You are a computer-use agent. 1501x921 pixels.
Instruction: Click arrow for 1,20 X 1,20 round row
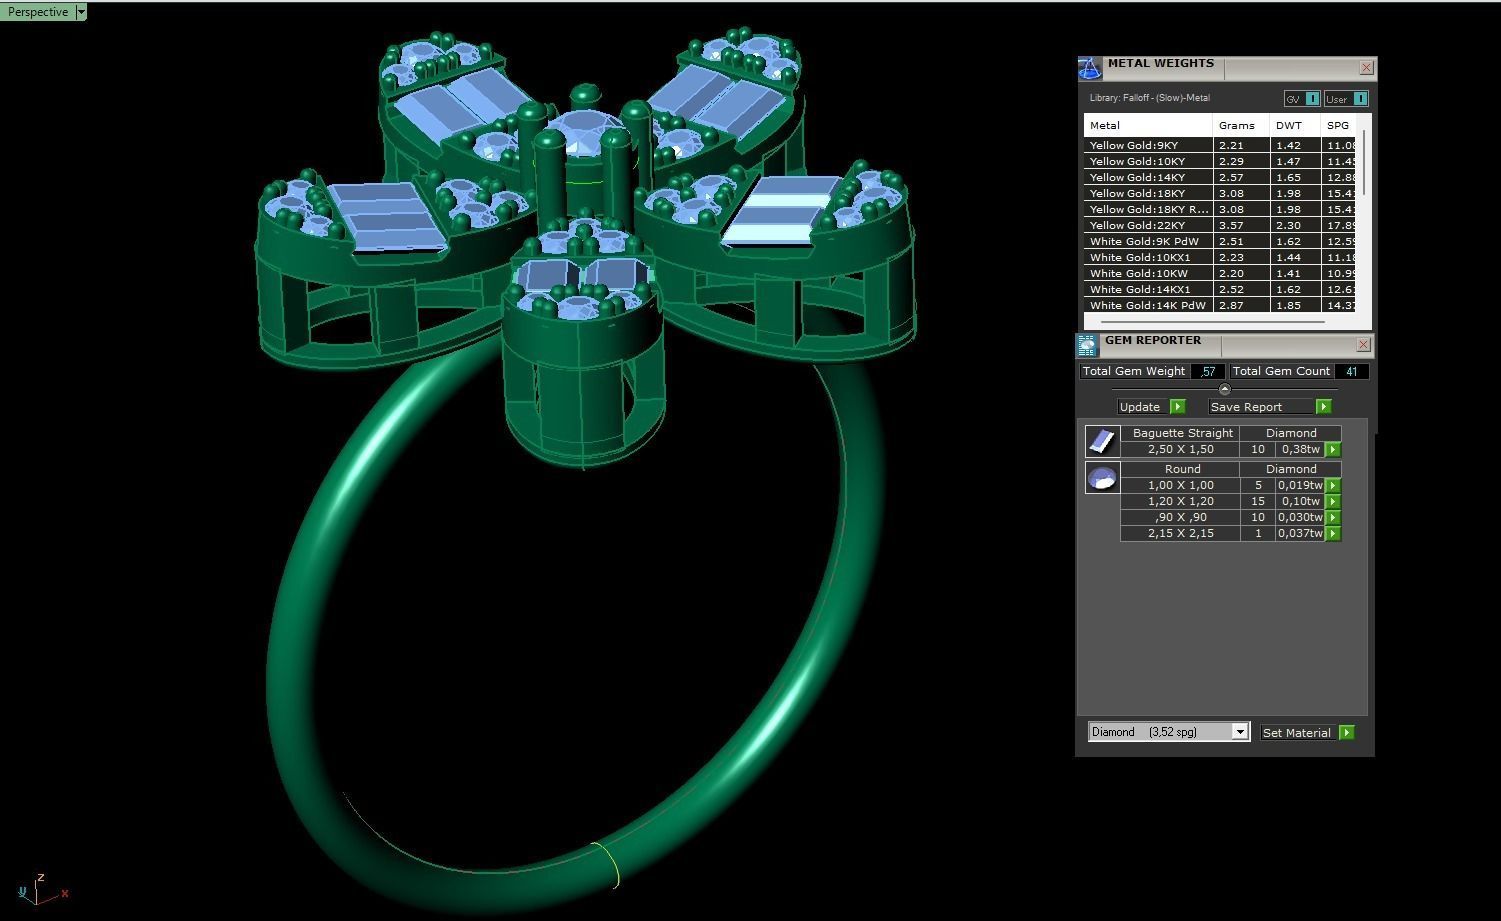coord(1332,502)
